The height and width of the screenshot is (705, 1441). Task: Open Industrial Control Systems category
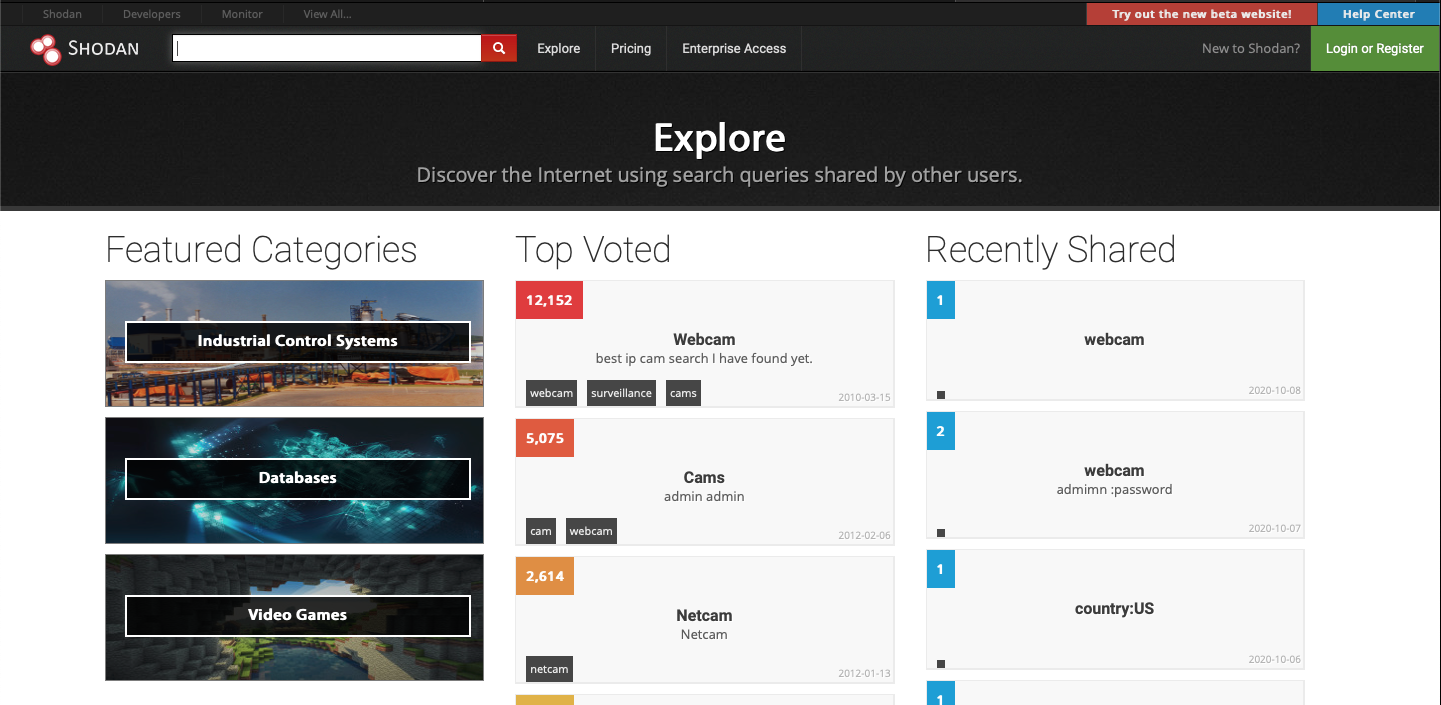coord(297,341)
